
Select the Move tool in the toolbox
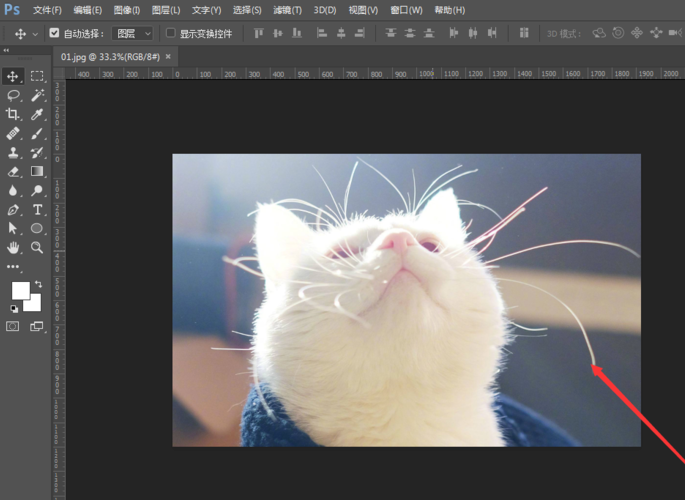coord(12,76)
